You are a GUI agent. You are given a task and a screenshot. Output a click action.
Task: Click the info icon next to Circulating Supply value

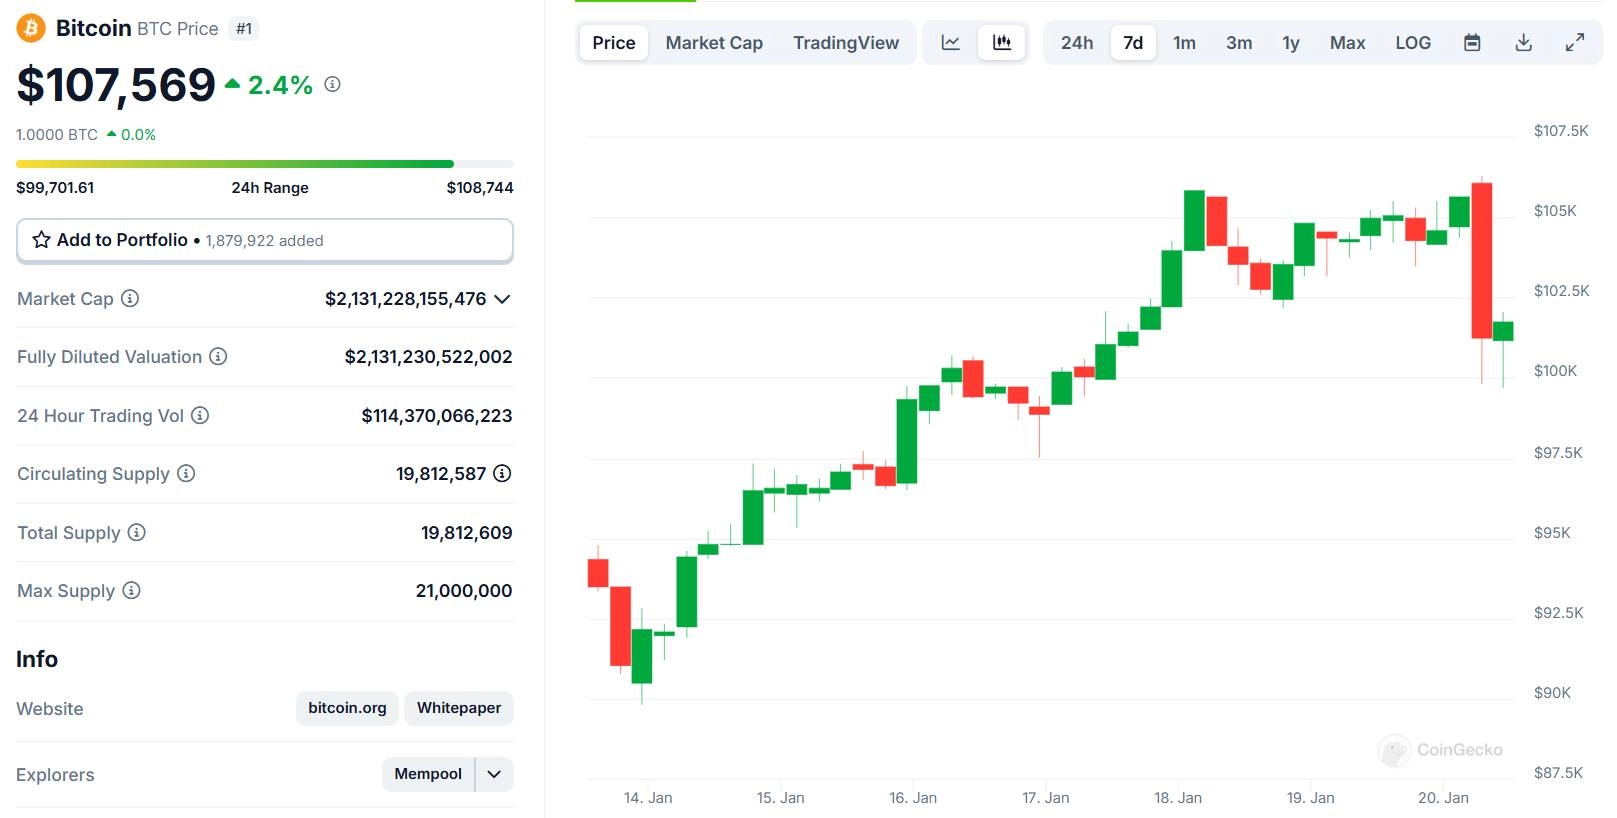tap(502, 473)
